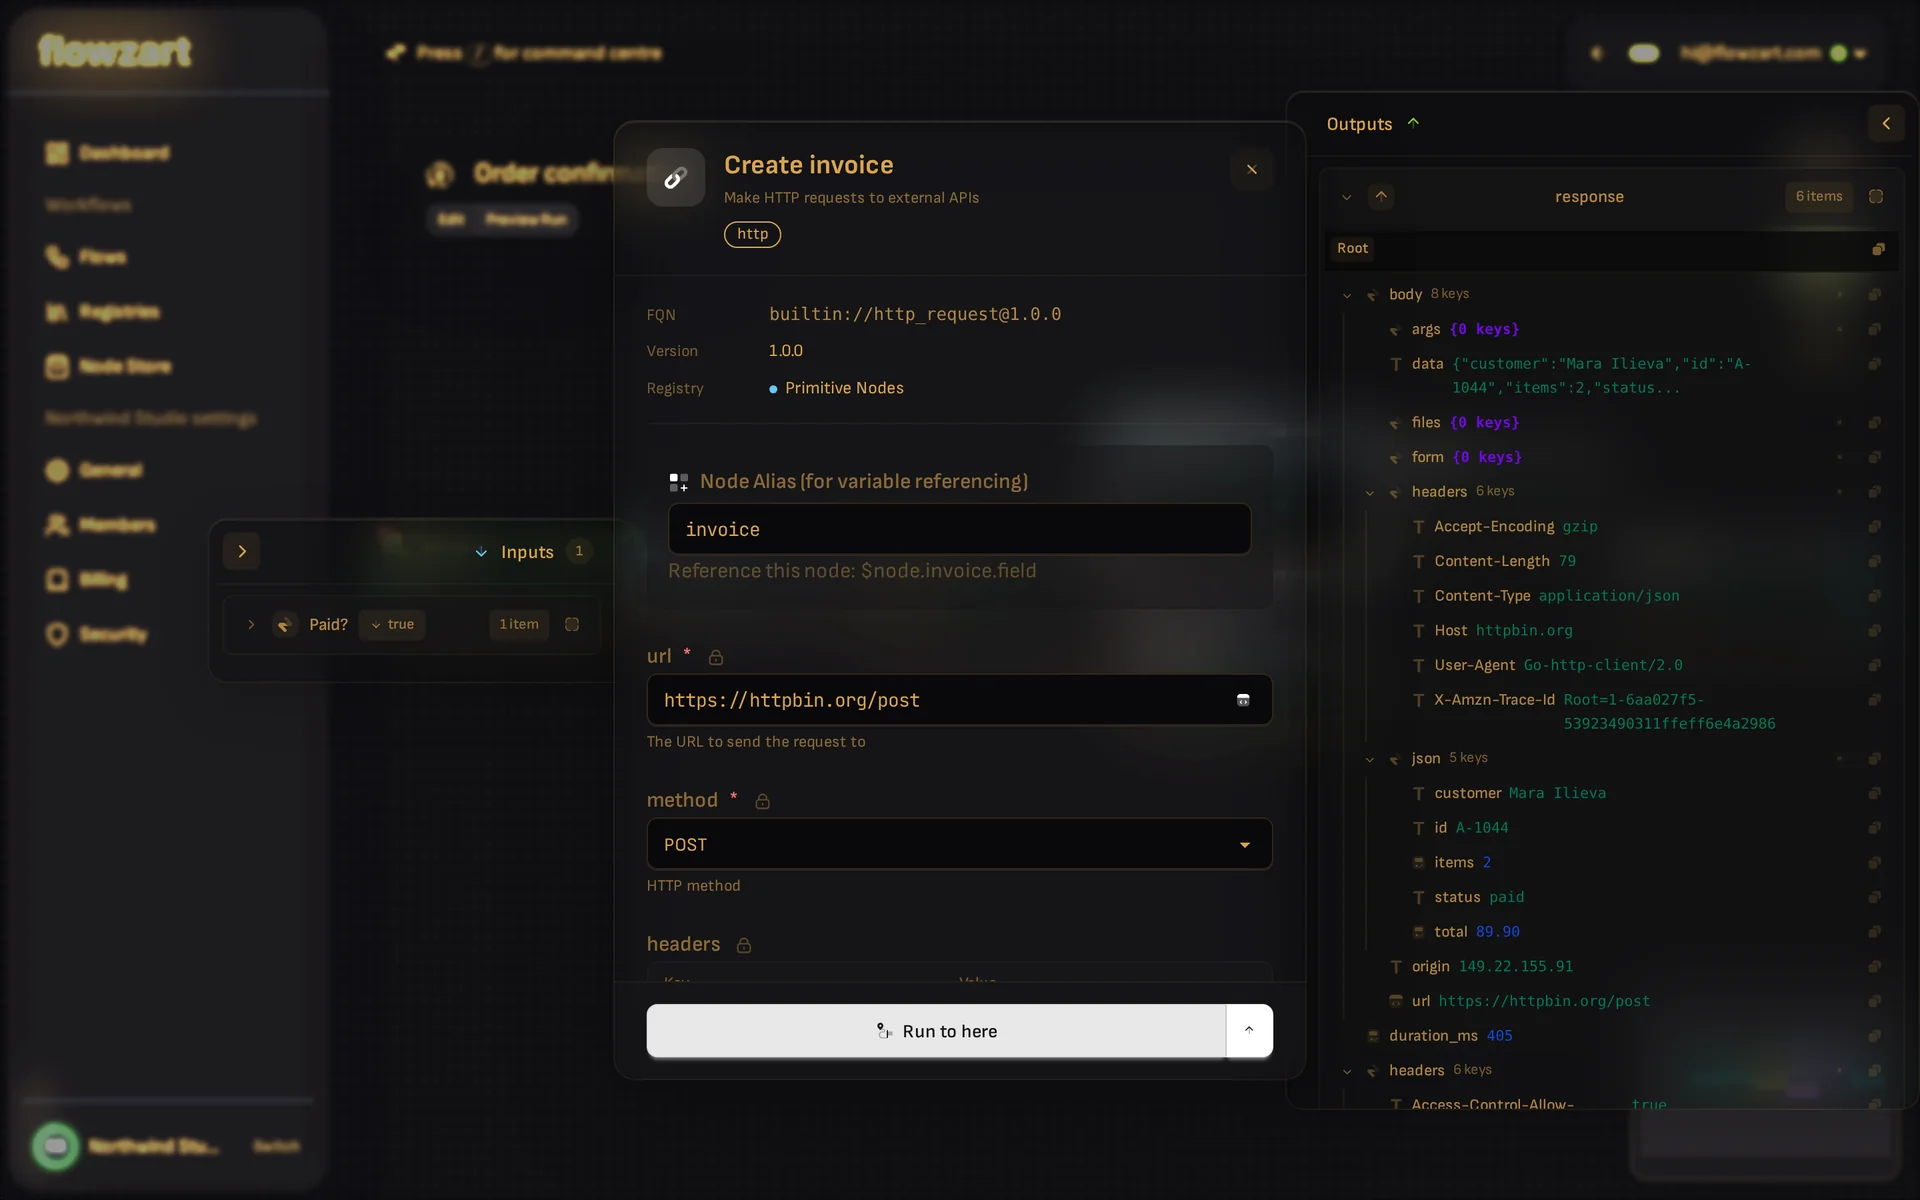This screenshot has height=1200, width=1920.
Task: Copy the Content-Type value
Action: click(x=1874, y=596)
